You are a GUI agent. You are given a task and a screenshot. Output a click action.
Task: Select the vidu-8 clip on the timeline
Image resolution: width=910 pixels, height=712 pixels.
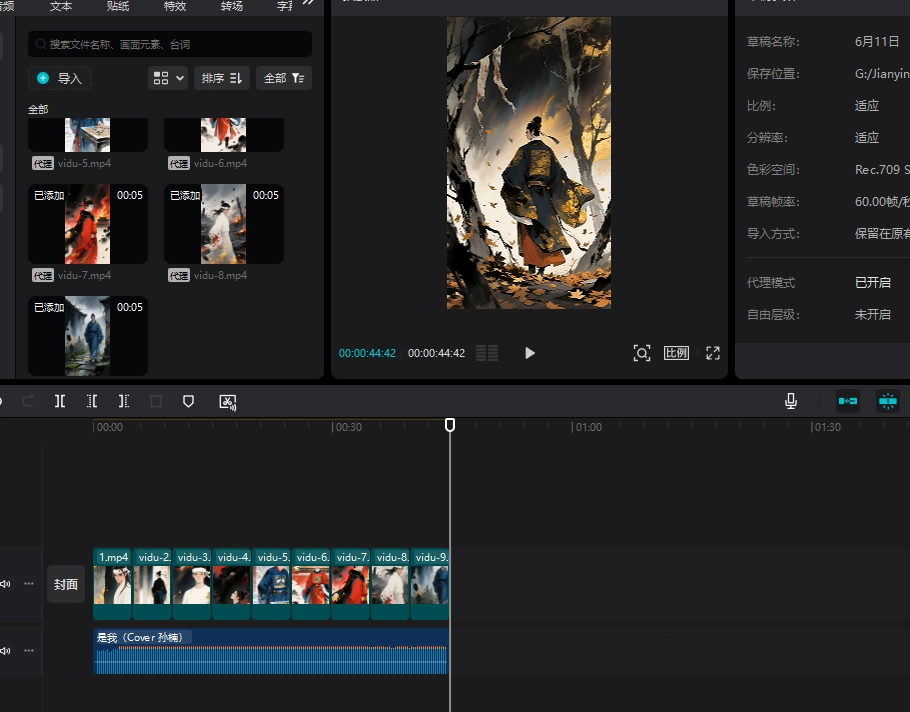point(390,584)
